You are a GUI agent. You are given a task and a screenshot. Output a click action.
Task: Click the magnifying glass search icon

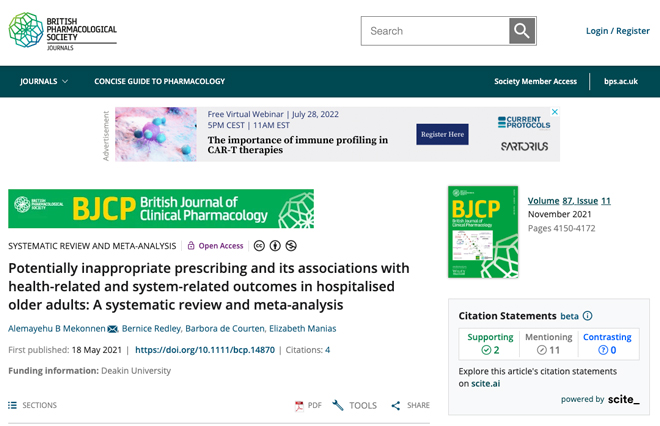coord(522,31)
